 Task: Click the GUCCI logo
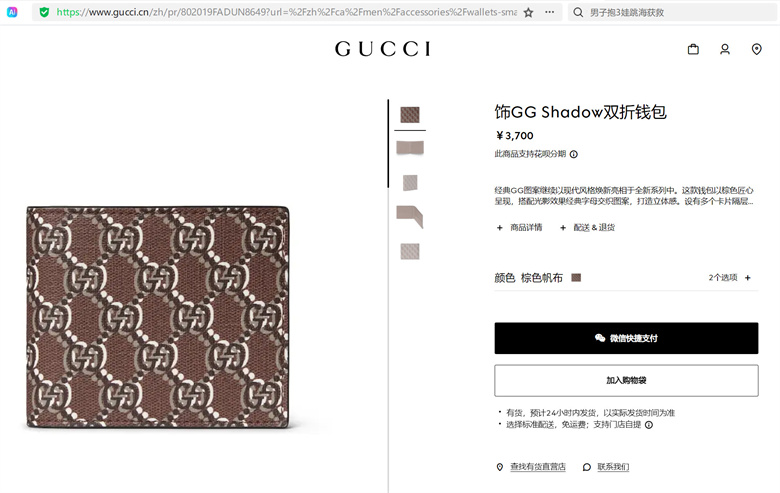point(383,49)
